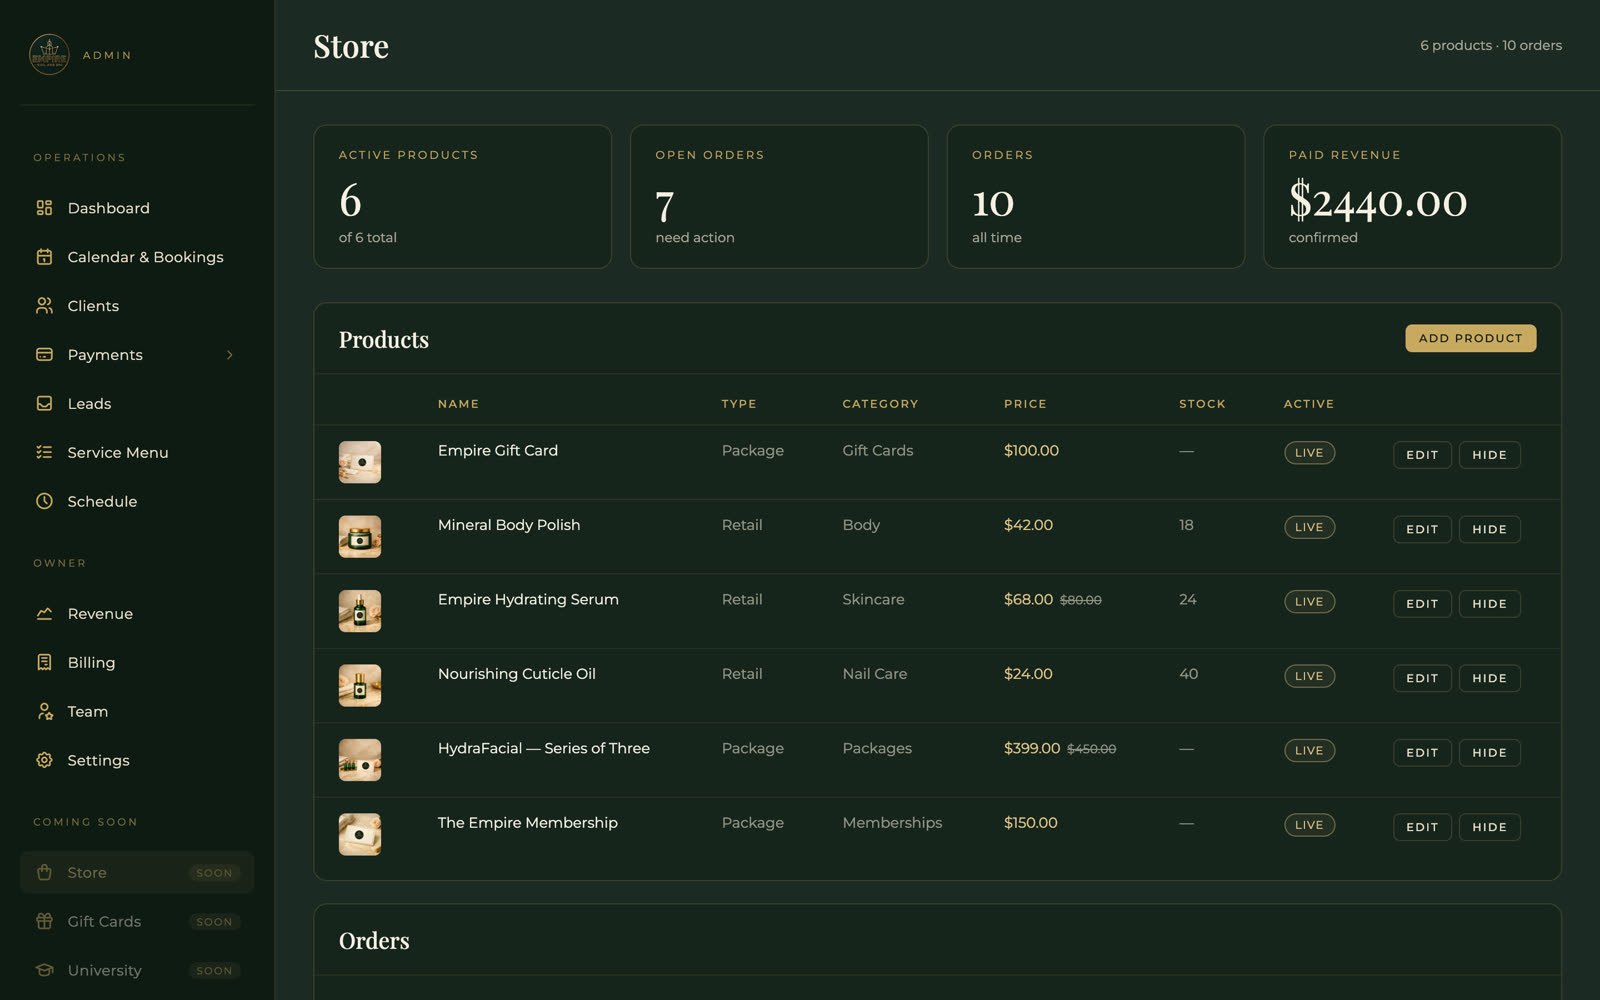Open Leads inbox icon

[x=44, y=404]
